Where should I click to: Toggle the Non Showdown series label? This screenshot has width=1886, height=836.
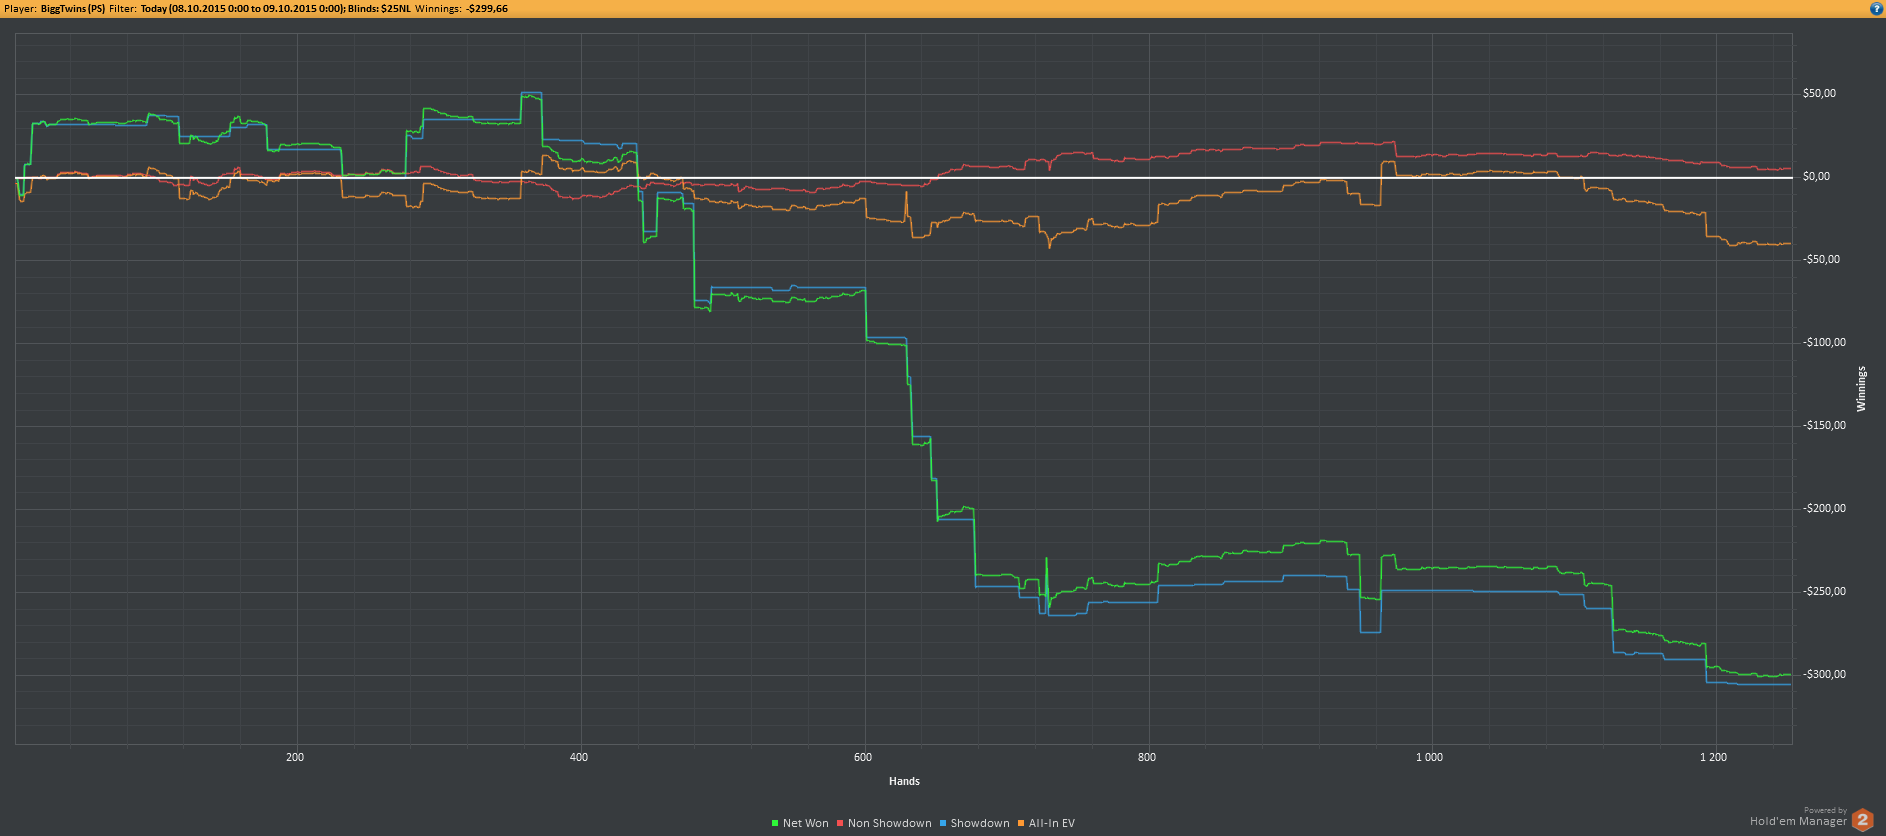coord(890,823)
